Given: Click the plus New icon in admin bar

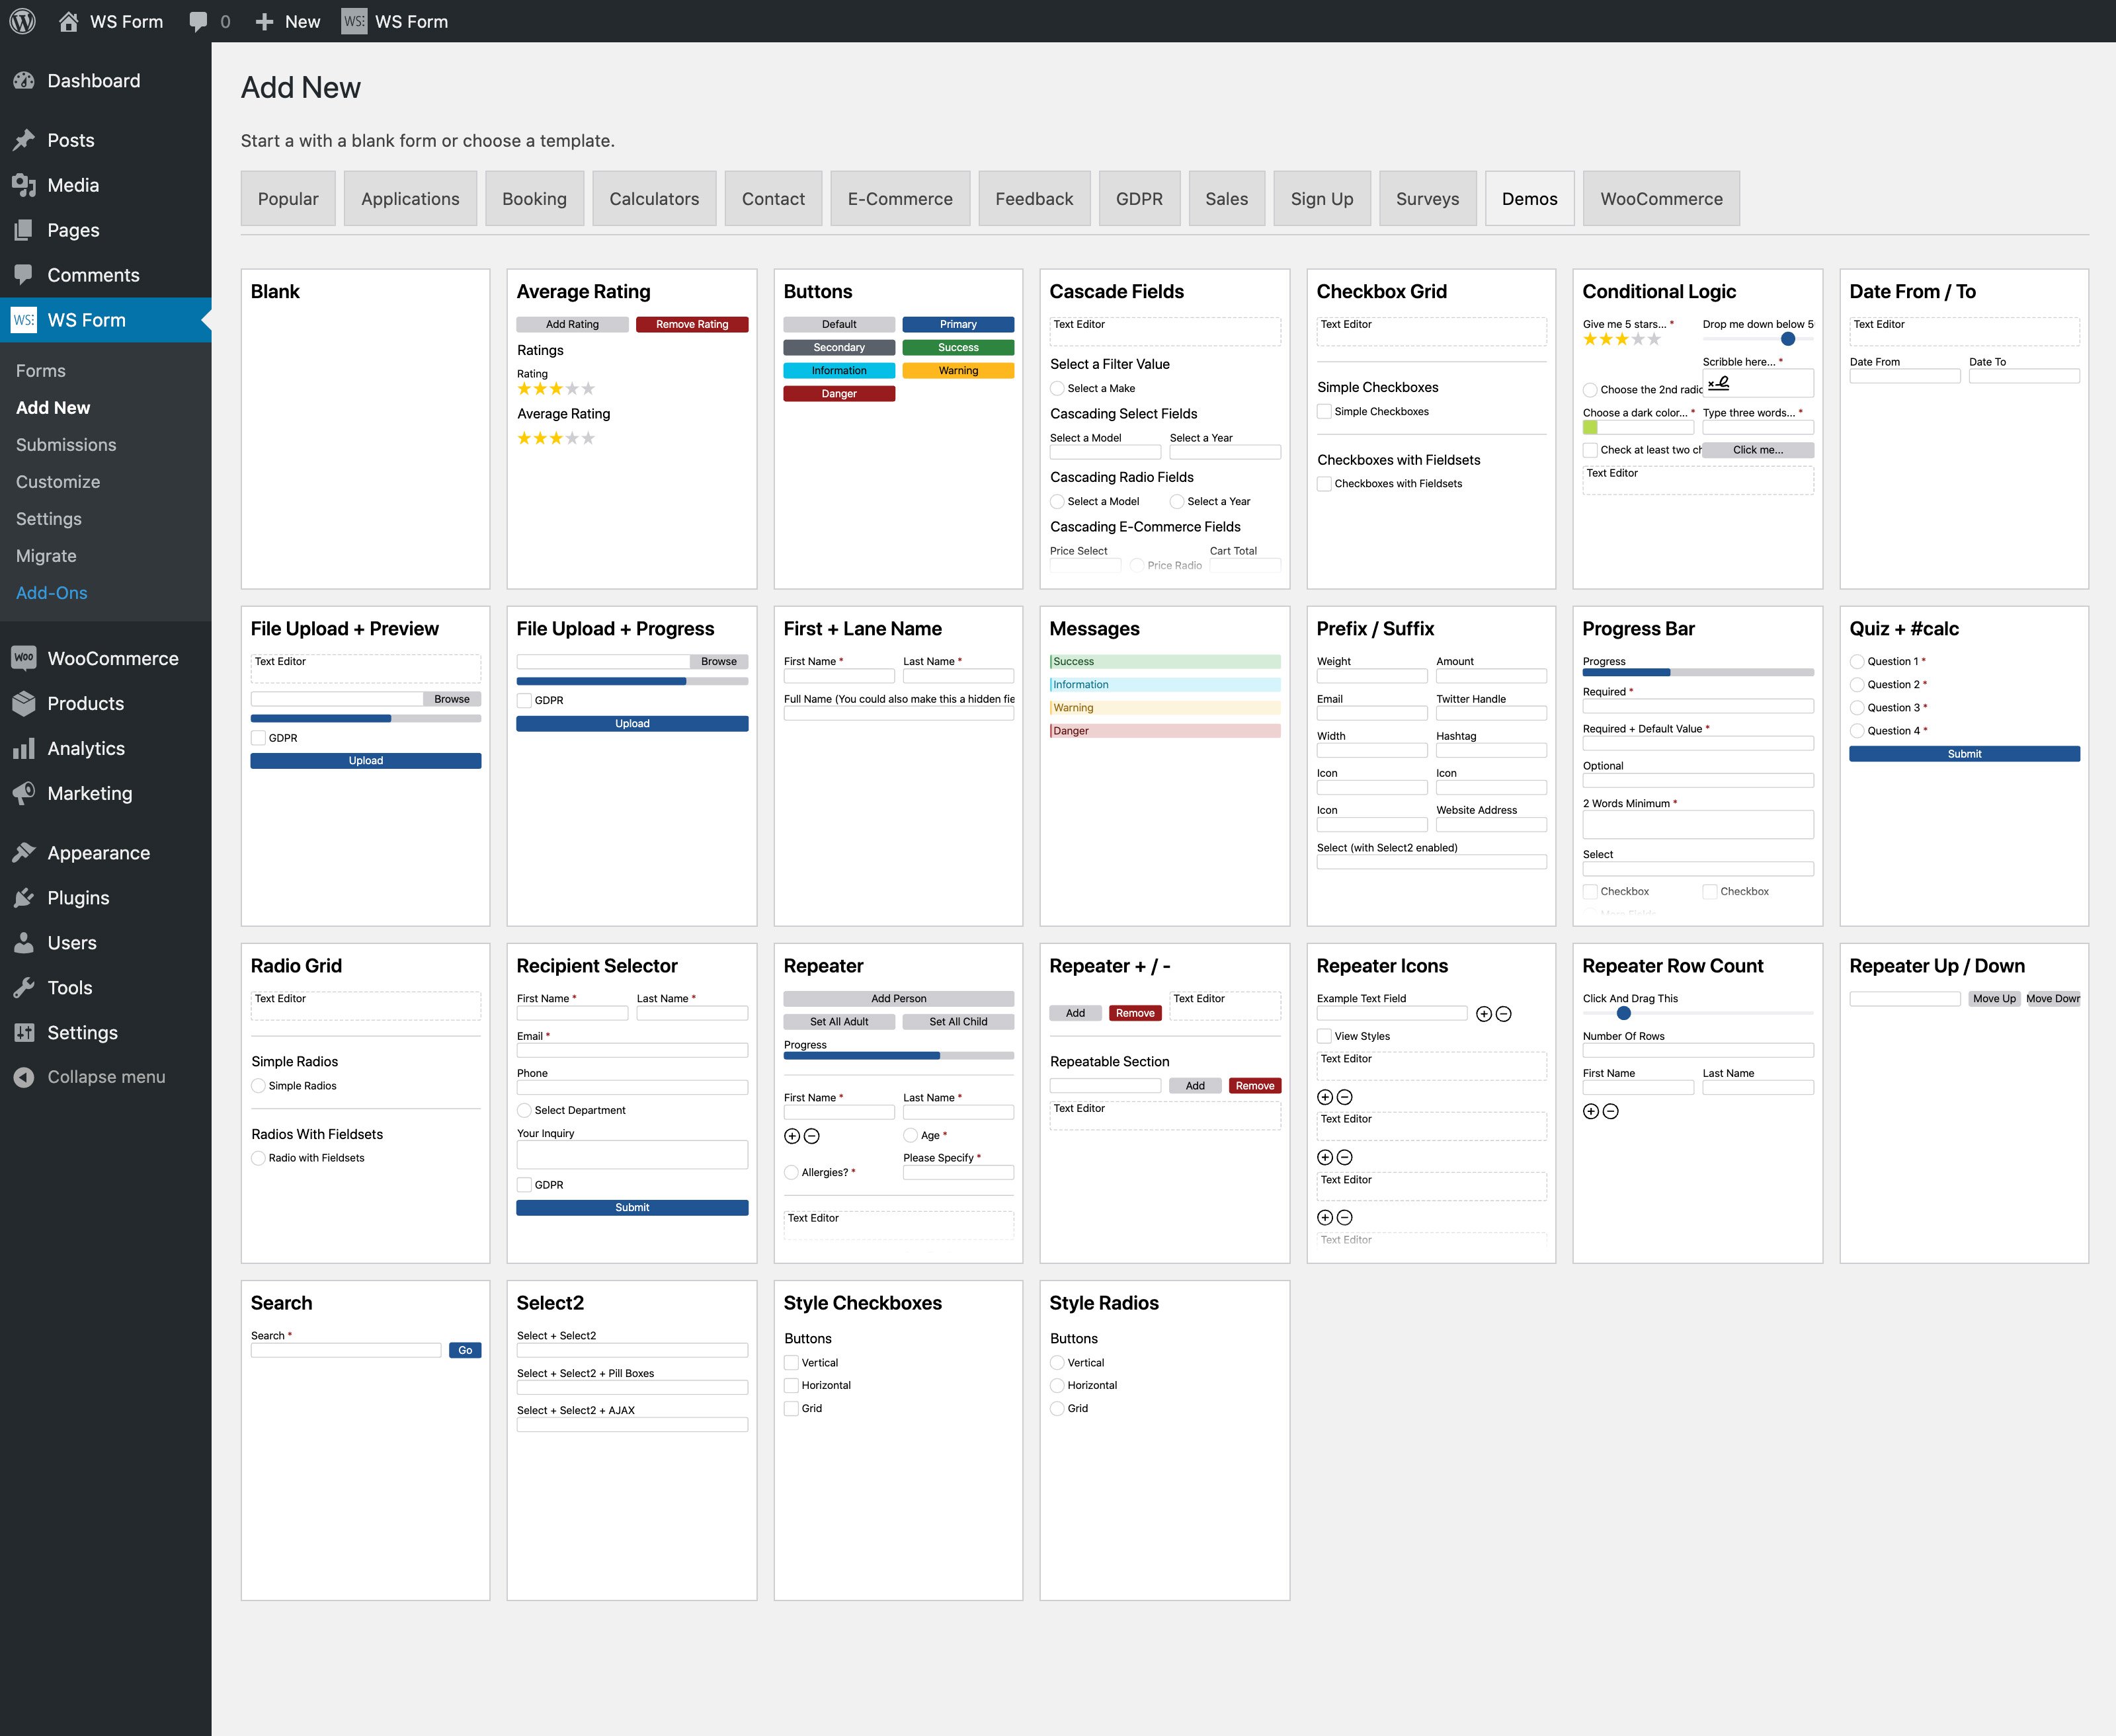Looking at the screenshot, I should 264,21.
